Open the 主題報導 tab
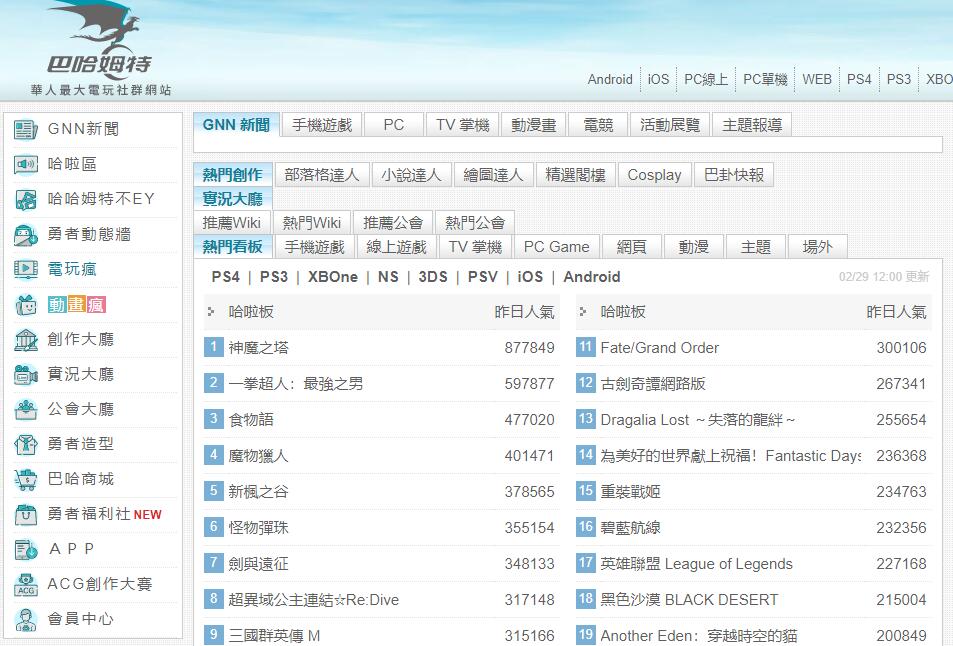 point(752,125)
